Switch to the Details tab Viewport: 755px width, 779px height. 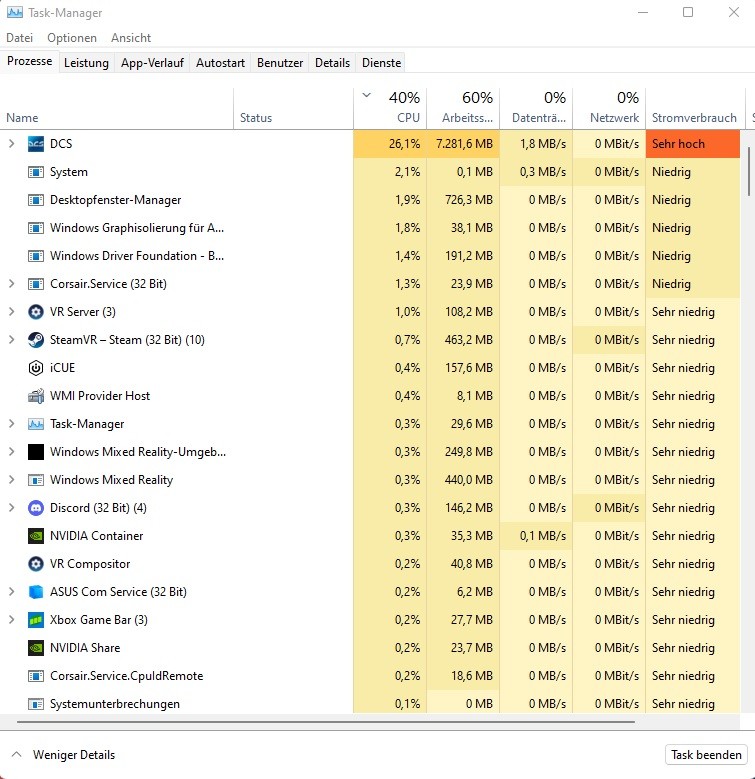(332, 63)
